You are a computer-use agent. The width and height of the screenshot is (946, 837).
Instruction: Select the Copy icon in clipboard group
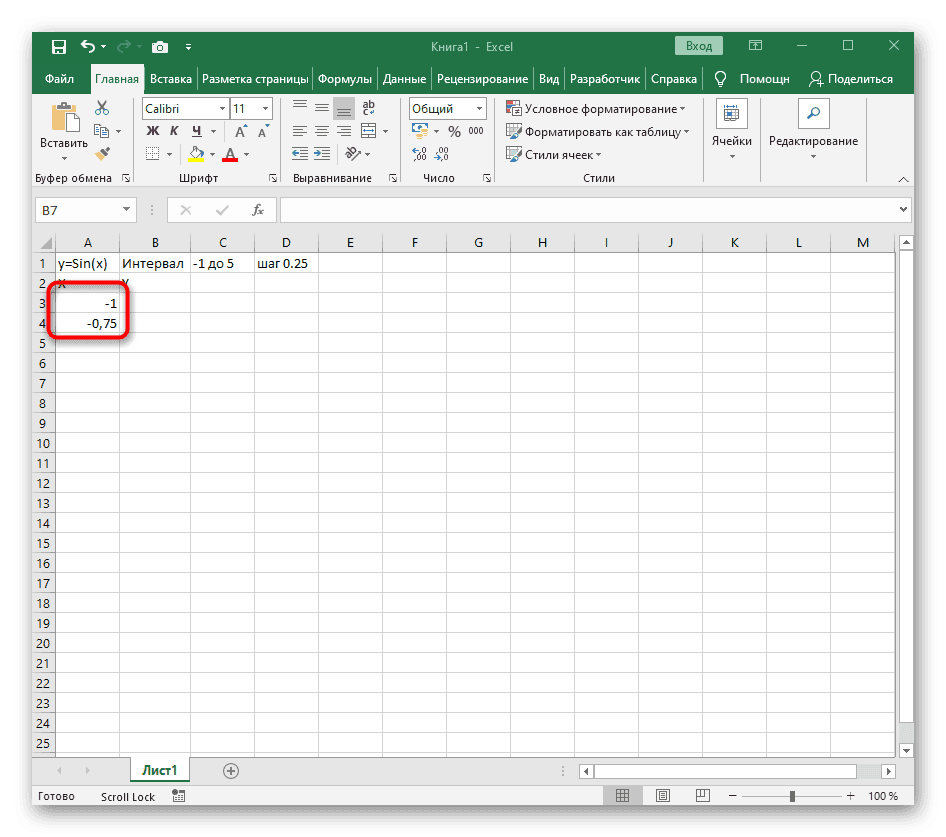click(x=101, y=130)
